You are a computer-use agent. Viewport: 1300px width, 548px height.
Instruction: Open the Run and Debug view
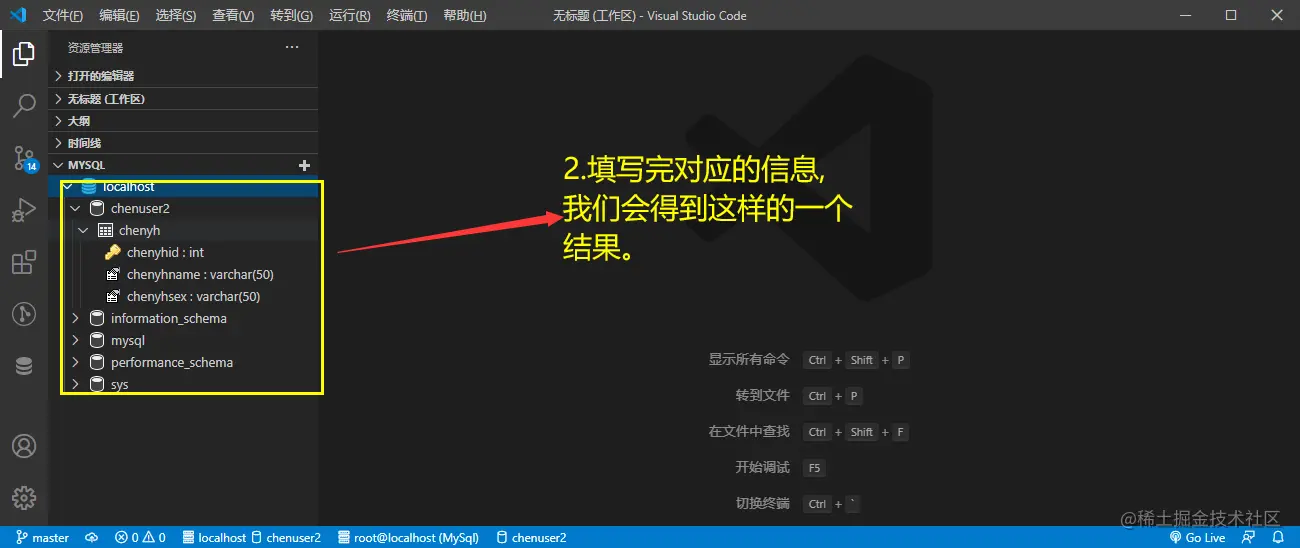tap(24, 210)
